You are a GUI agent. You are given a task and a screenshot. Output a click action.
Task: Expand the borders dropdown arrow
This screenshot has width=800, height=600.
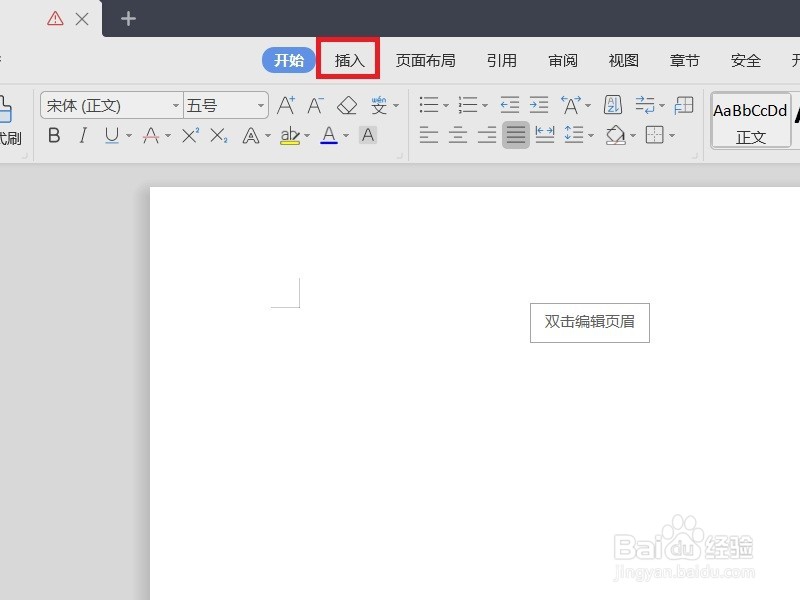pos(672,136)
